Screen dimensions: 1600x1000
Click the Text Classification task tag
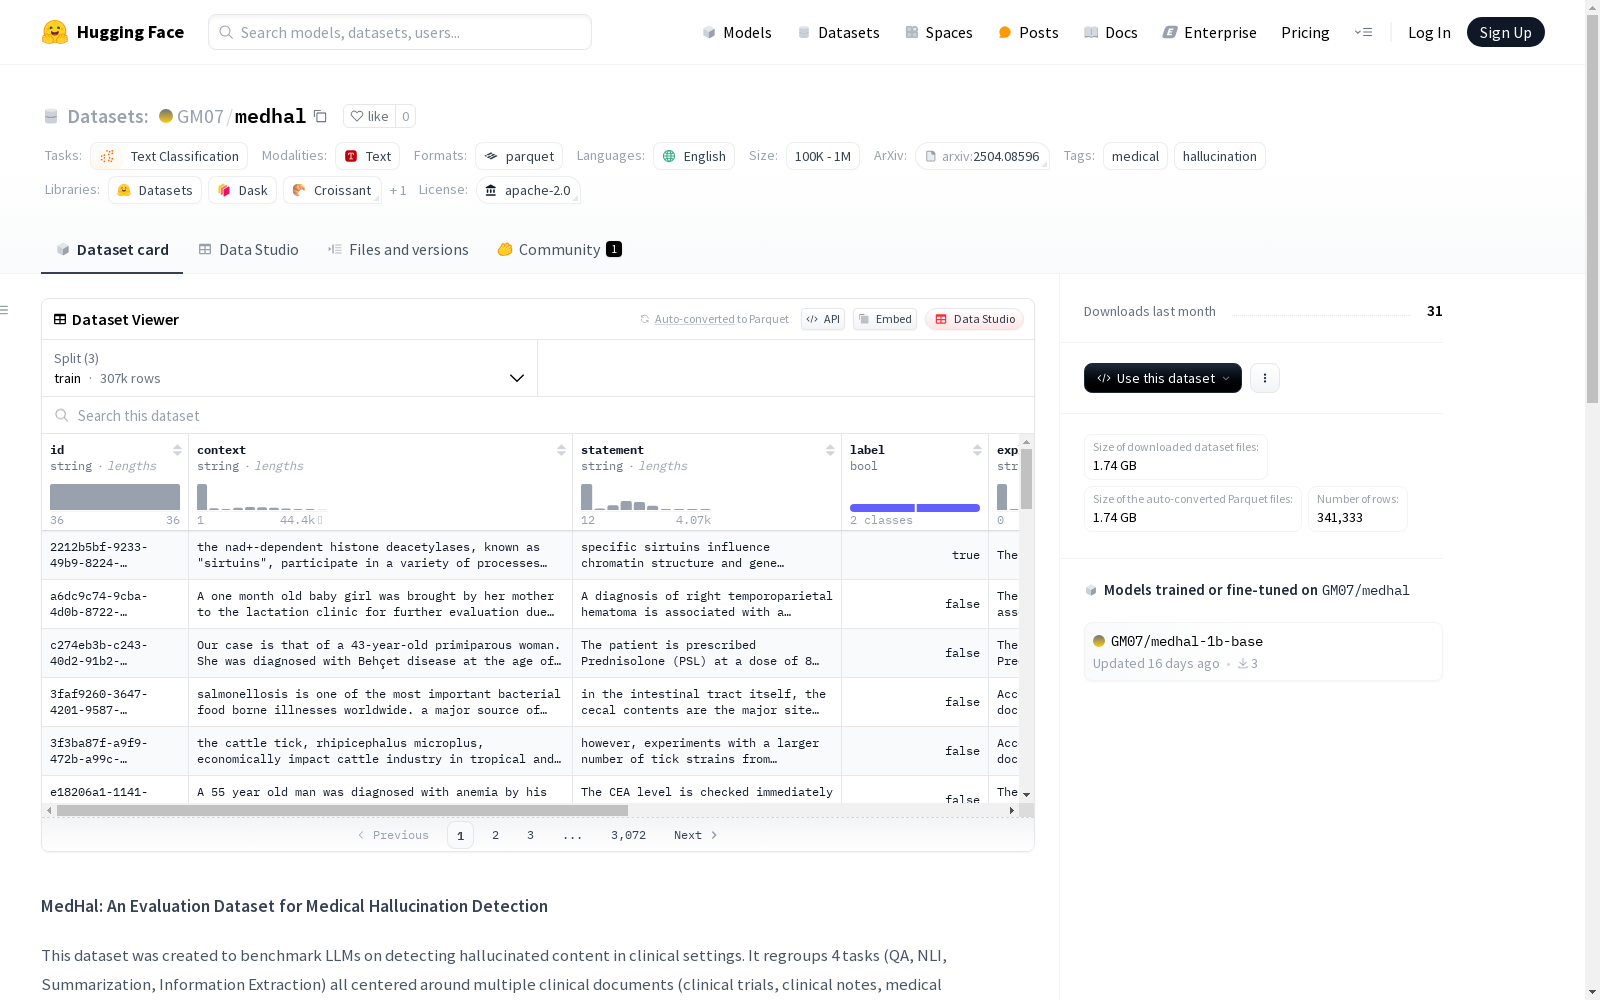tap(169, 156)
